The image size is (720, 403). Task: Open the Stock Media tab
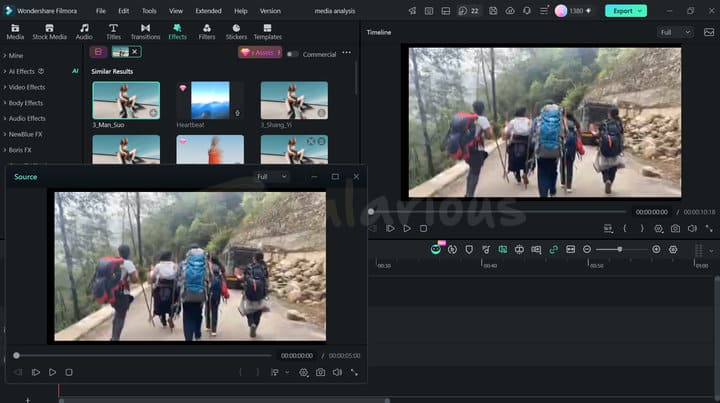point(50,32)
